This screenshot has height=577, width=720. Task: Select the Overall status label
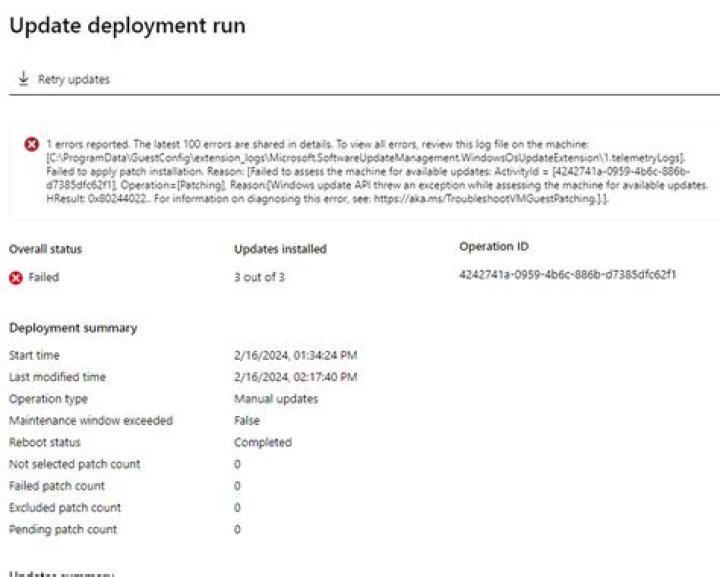(x=45, y=249)
